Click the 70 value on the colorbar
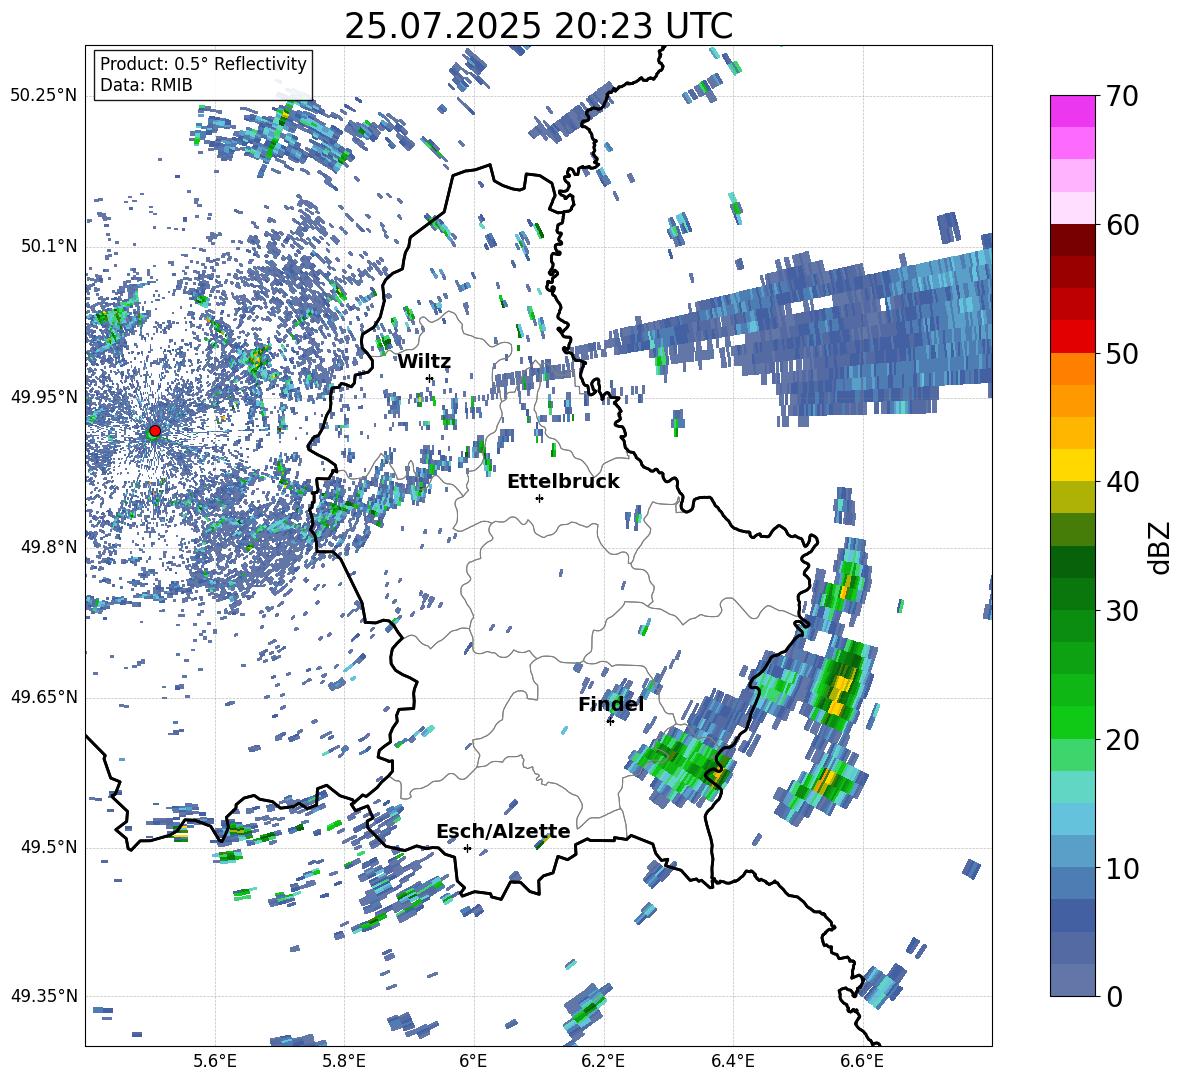Screen dimensions: 1184x1081 tap(1121, 96)
